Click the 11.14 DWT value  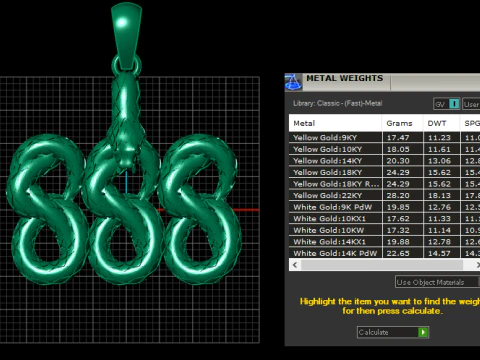(439, 230)
